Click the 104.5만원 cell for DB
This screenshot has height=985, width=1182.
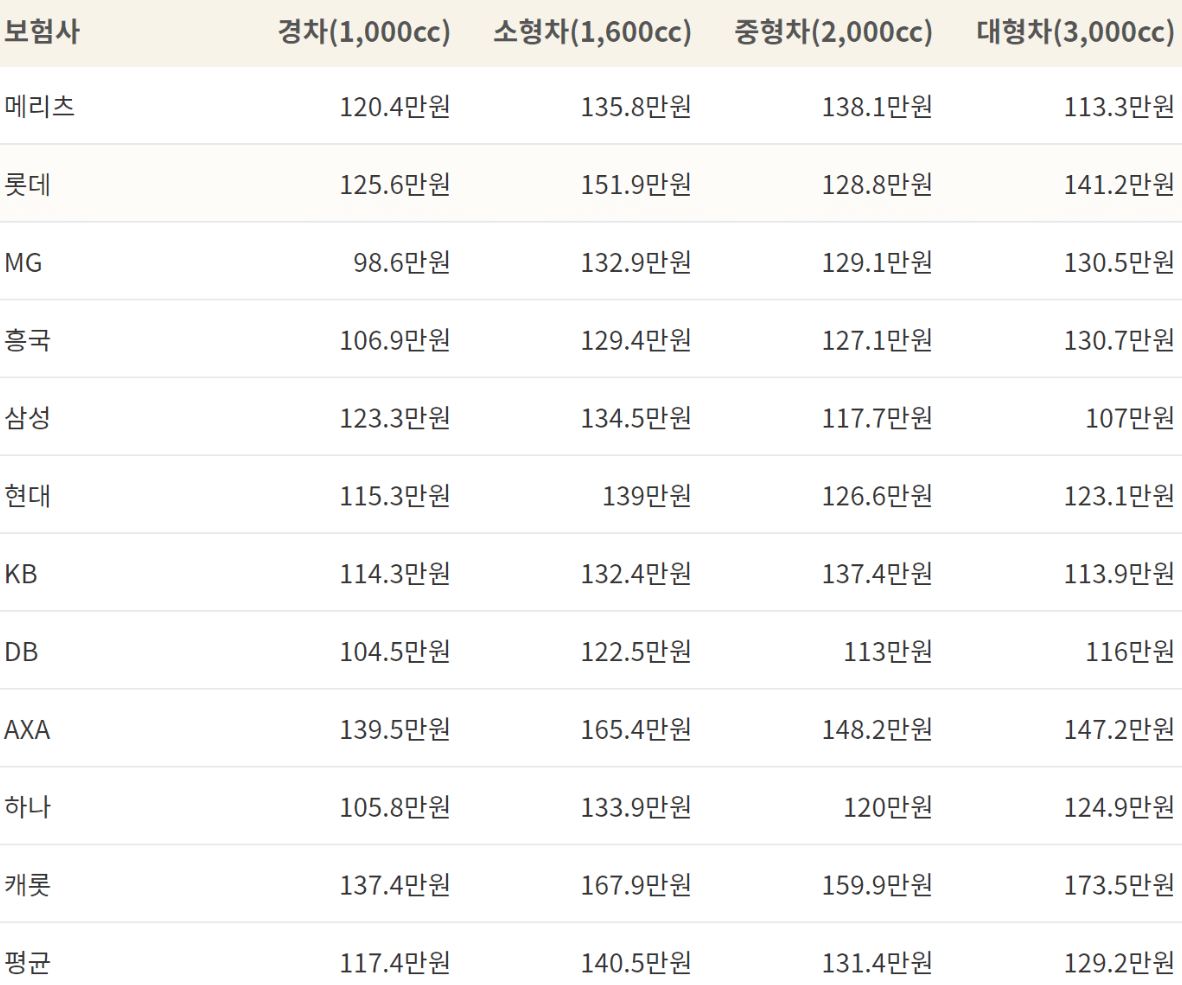coord(395,651)
